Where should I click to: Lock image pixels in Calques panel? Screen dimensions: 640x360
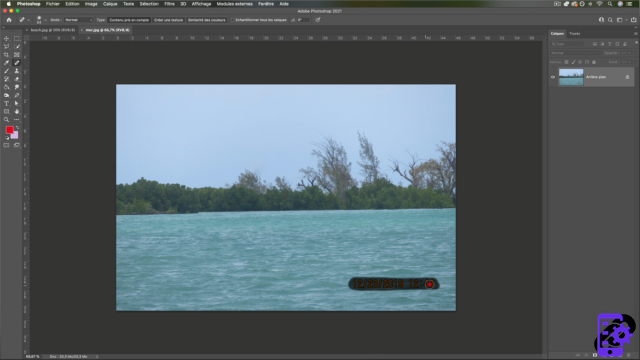pos(573,62)
